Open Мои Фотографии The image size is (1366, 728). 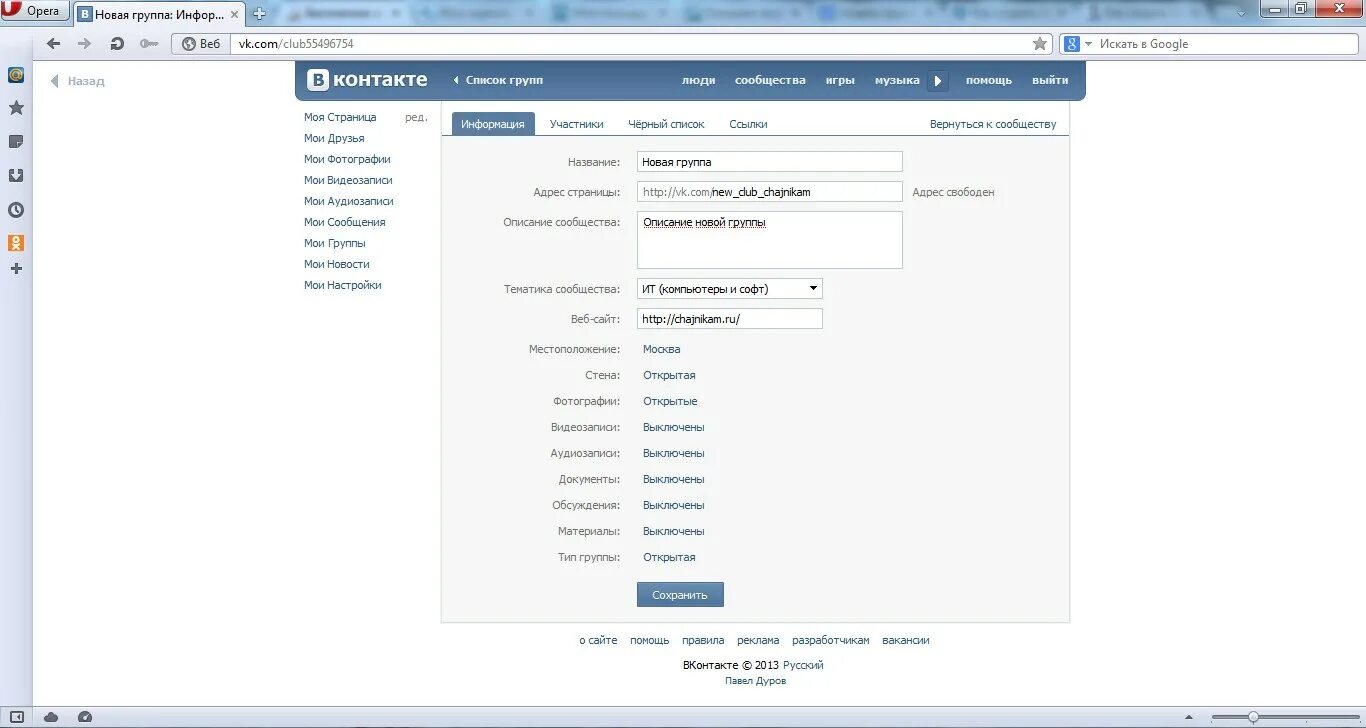click(347, 159)
